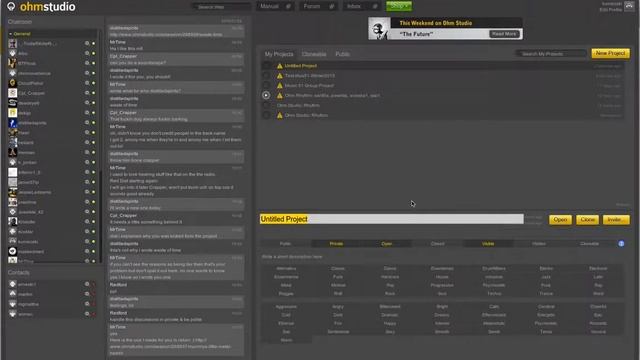Screen dimensions: 640x360
Task: Select the radio button for Untitled Project row
Action: coord(266,66)
